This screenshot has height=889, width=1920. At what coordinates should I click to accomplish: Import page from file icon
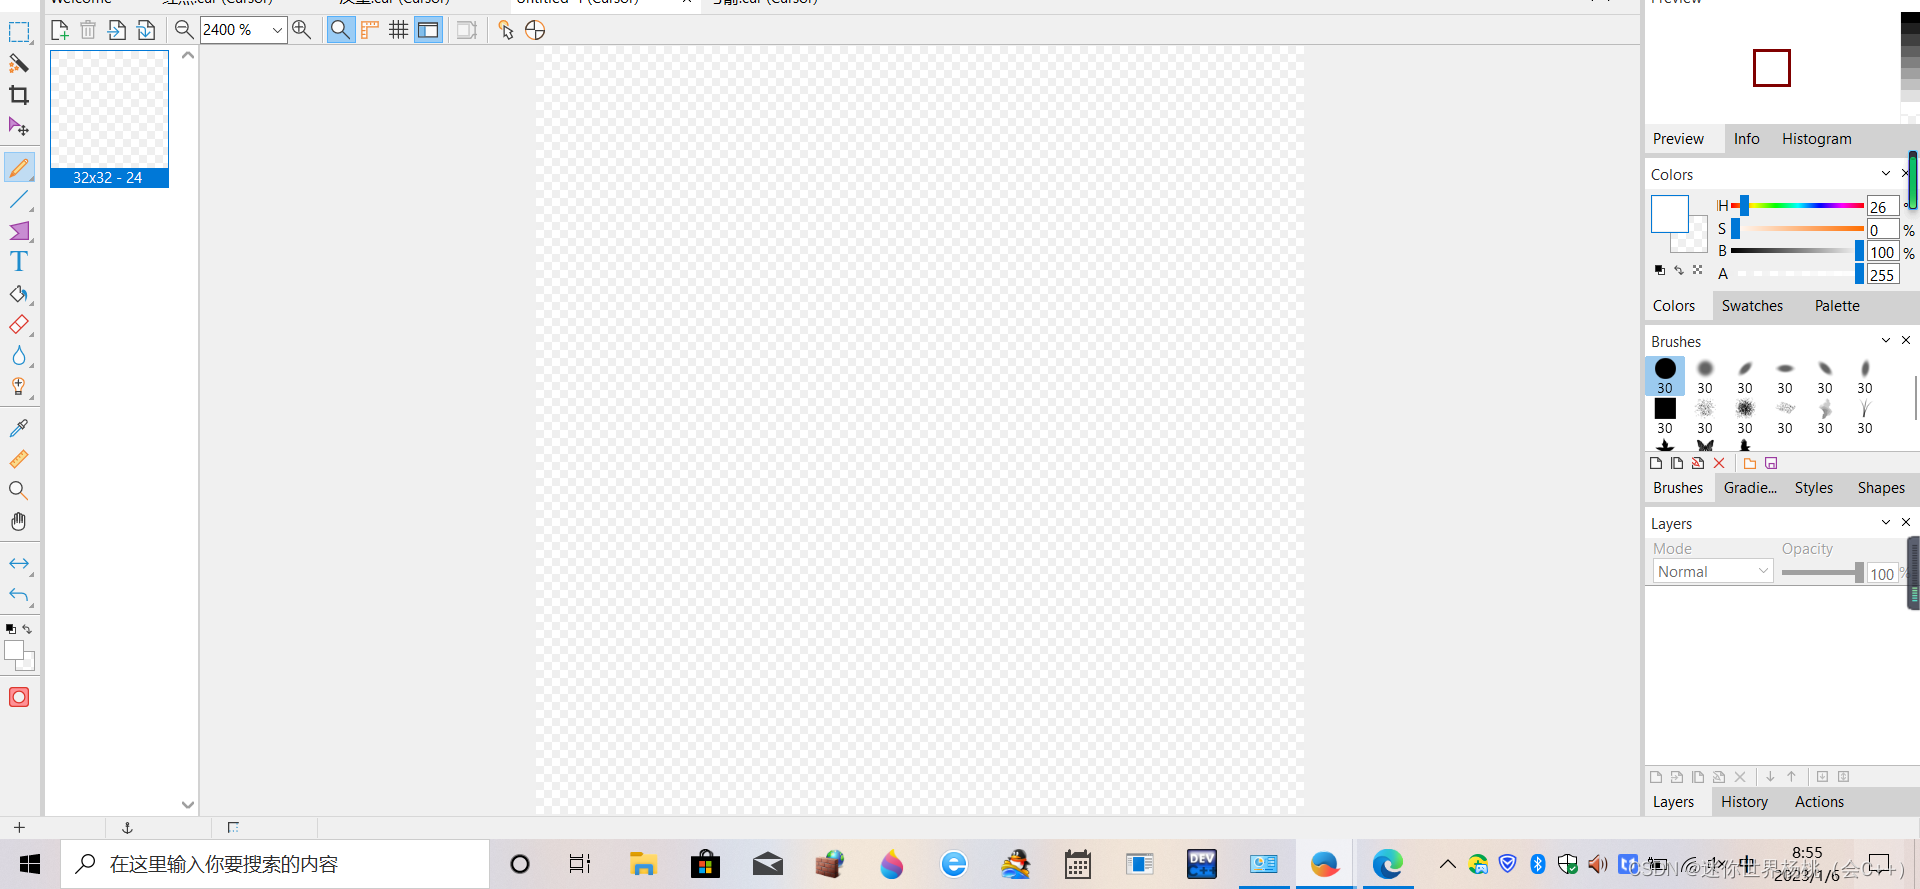pyautogui.click(x=117, y=30)
